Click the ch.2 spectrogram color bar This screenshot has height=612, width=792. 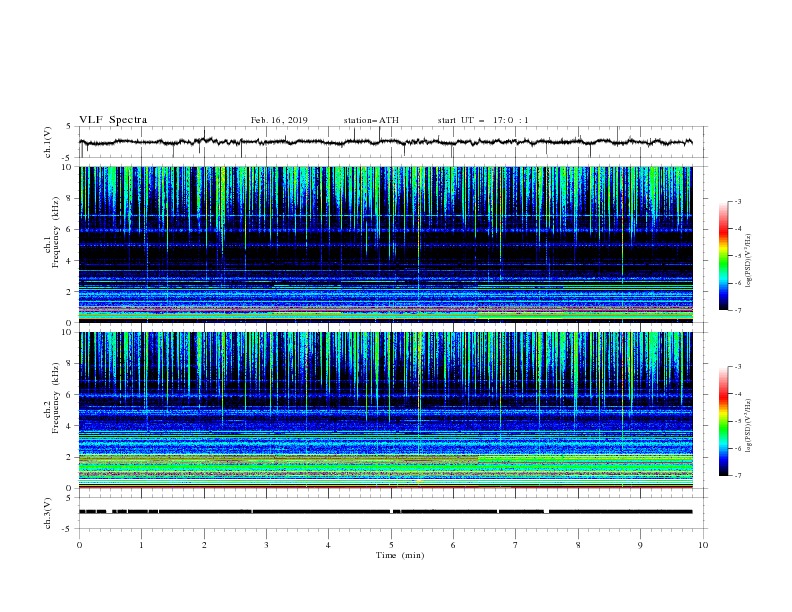coord(723,421)
